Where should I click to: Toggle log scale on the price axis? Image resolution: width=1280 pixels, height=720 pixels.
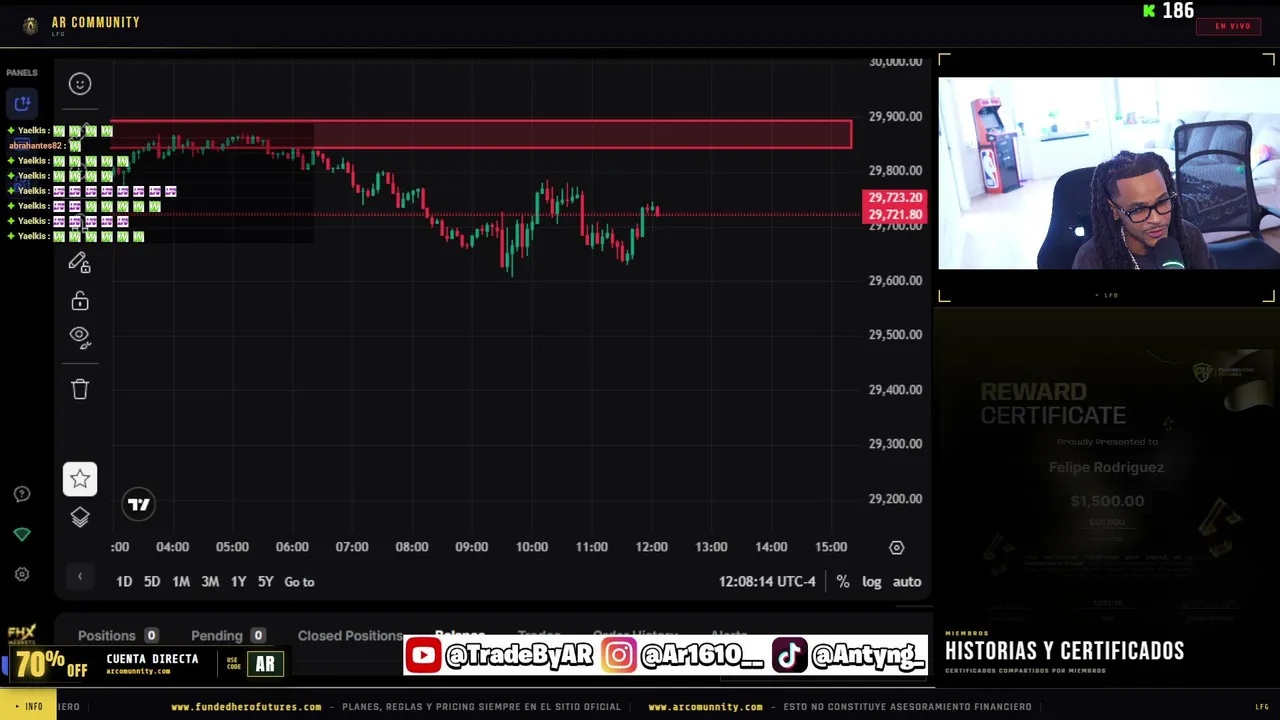(x=872, y=582)
